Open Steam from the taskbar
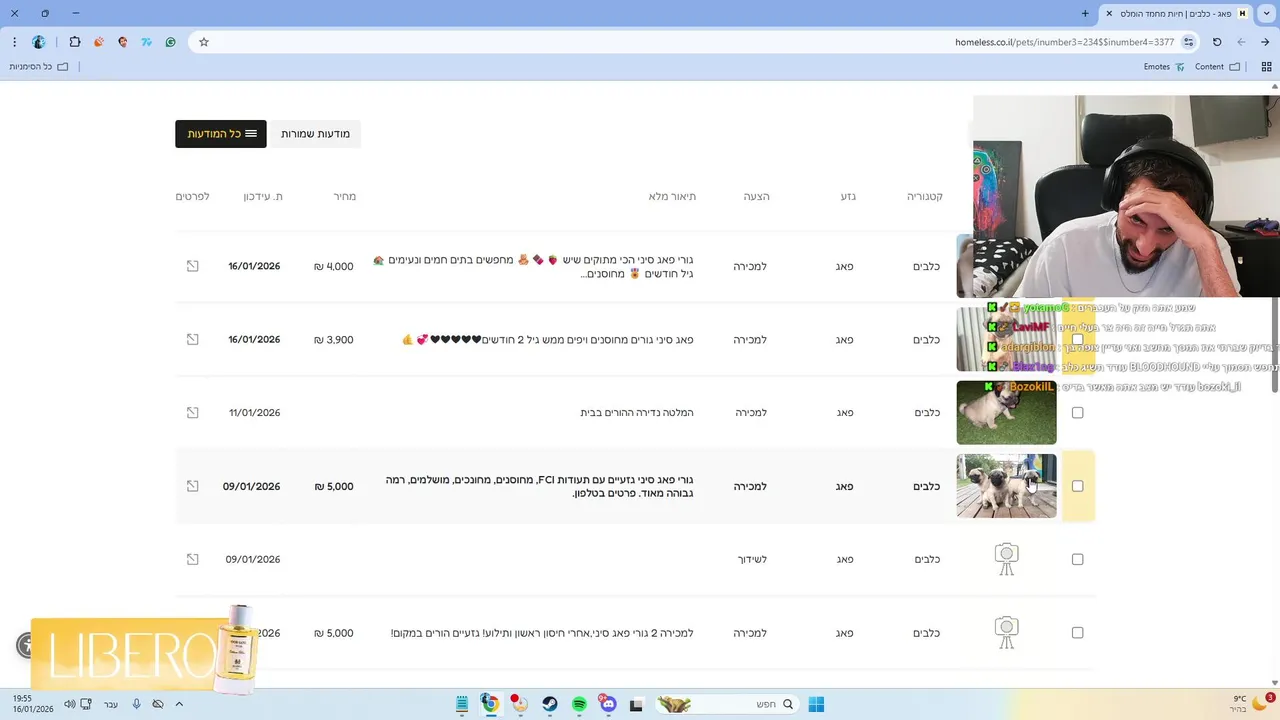Viewport: 1280px width, 720px height. click(x=550, y=704)
